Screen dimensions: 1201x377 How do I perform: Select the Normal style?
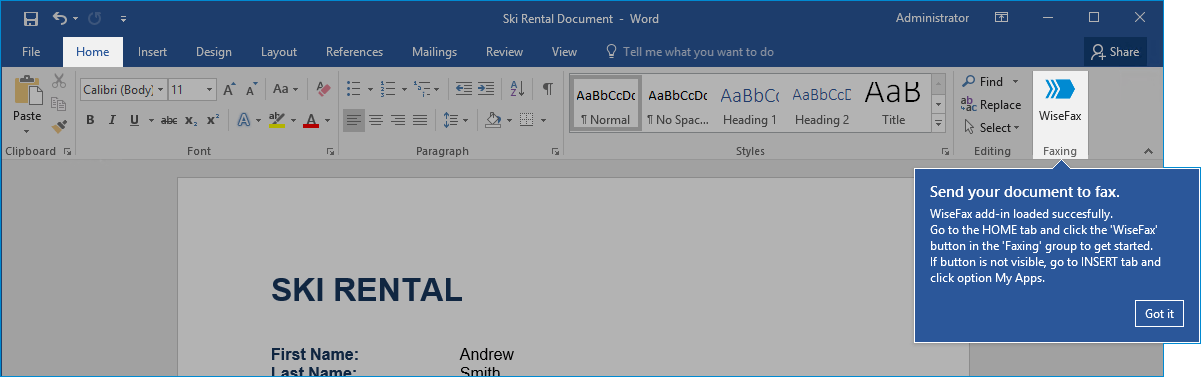click(x=605, y=104)
